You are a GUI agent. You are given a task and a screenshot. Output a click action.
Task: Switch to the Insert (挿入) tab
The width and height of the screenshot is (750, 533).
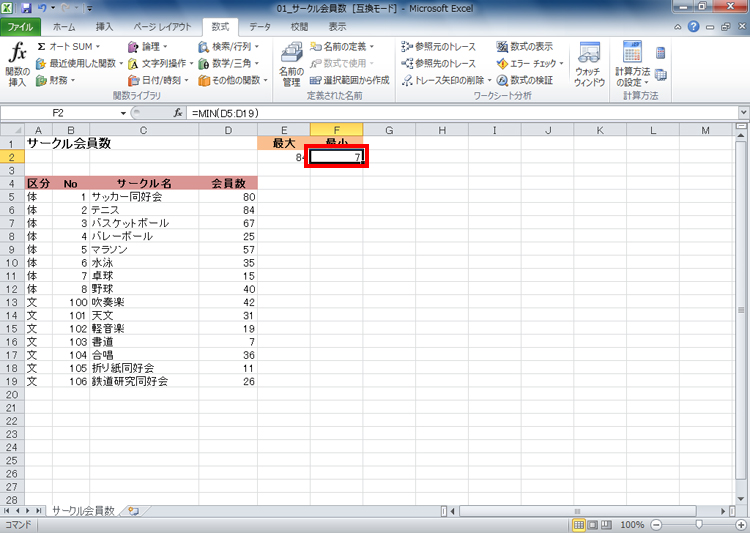coord(104,27)
